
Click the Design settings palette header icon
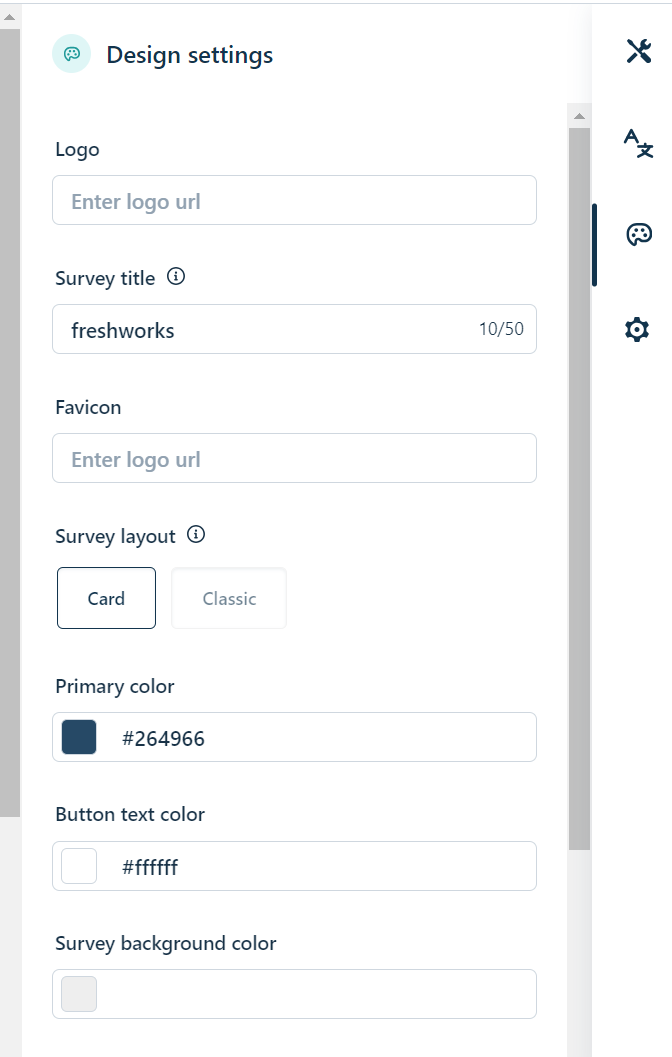coord(71,54)
